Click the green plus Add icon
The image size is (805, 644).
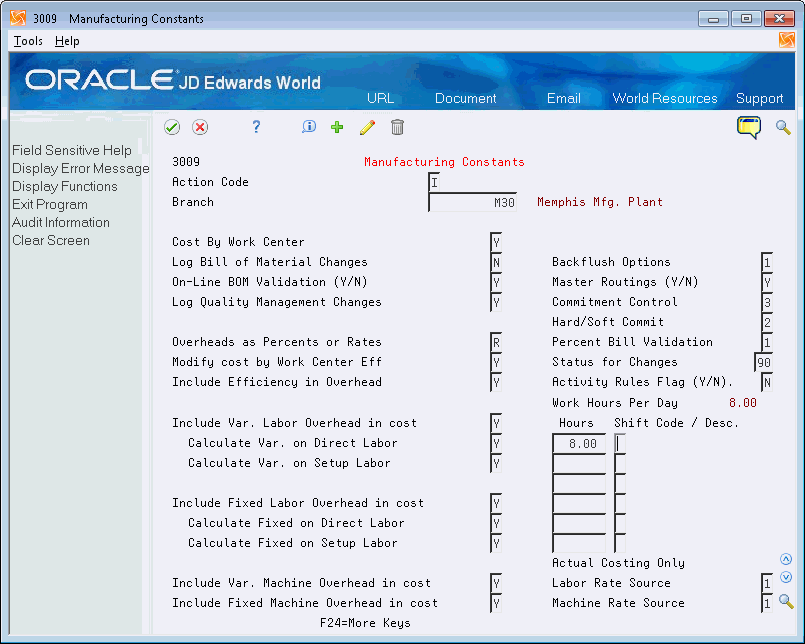(x=337, y=127)
